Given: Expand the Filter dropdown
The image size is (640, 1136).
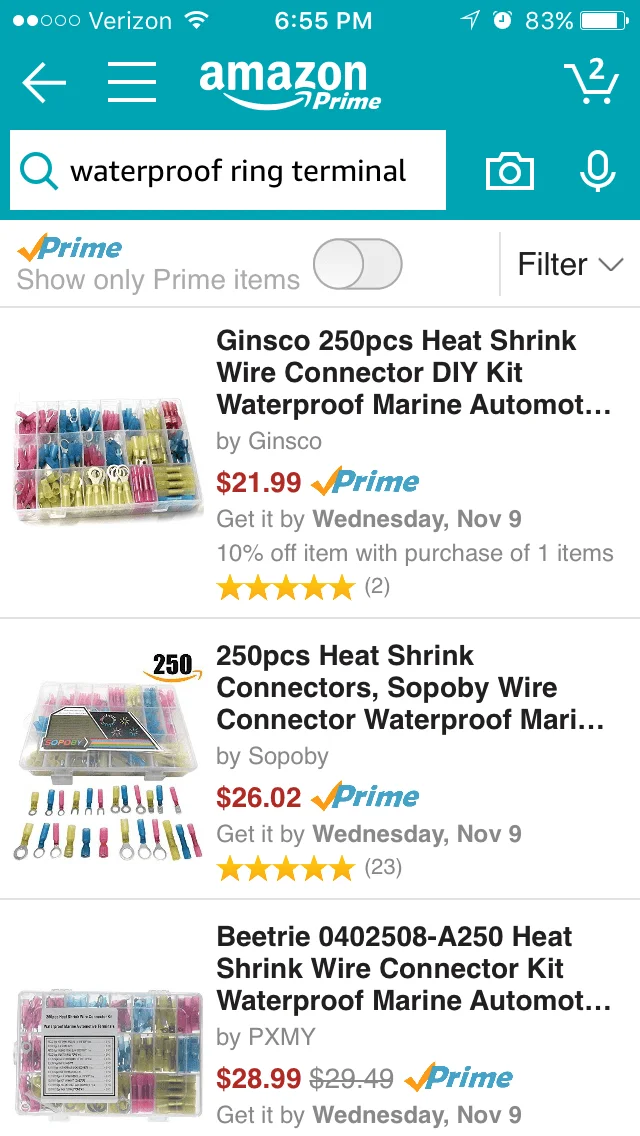Looking at the screenshot, I should (569, 265).
